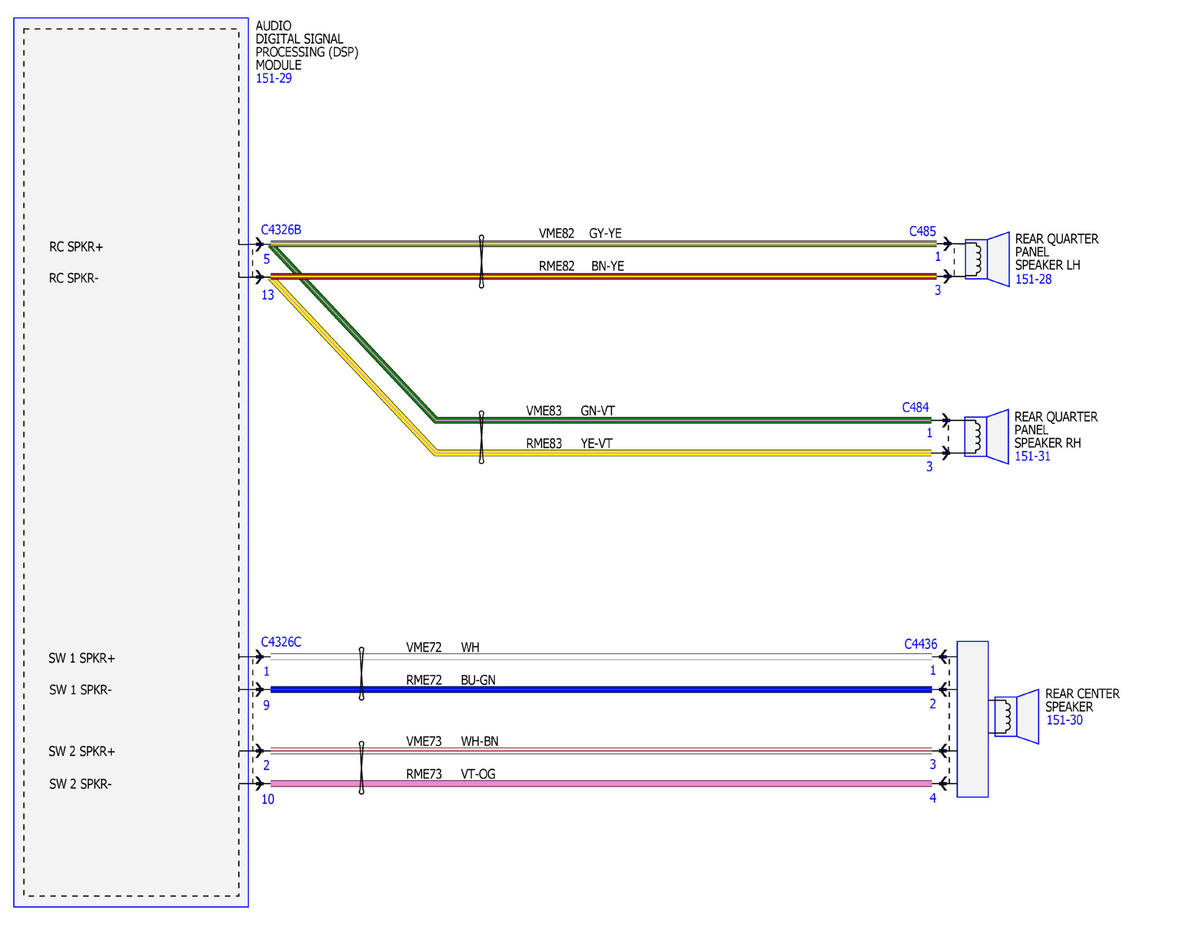Select the C485 connector label
Viewport: 1200px width, 927px height.
[922, 231]
